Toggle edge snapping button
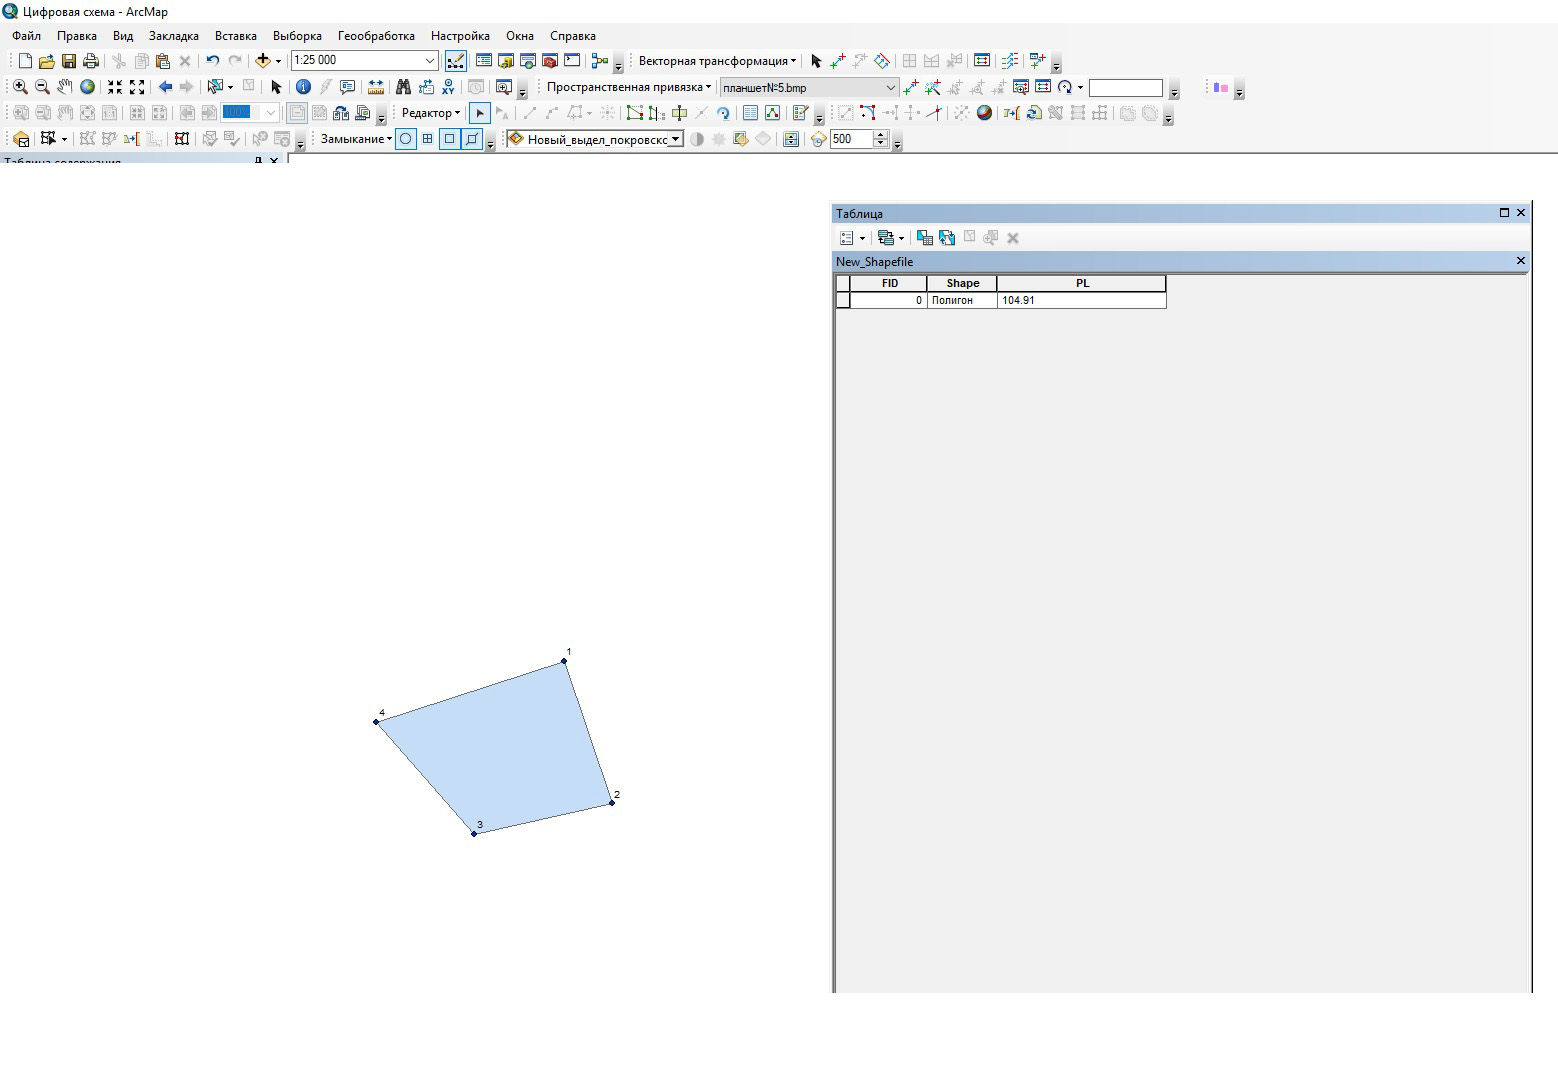The image size is (1558, 1080). point(471,139)
